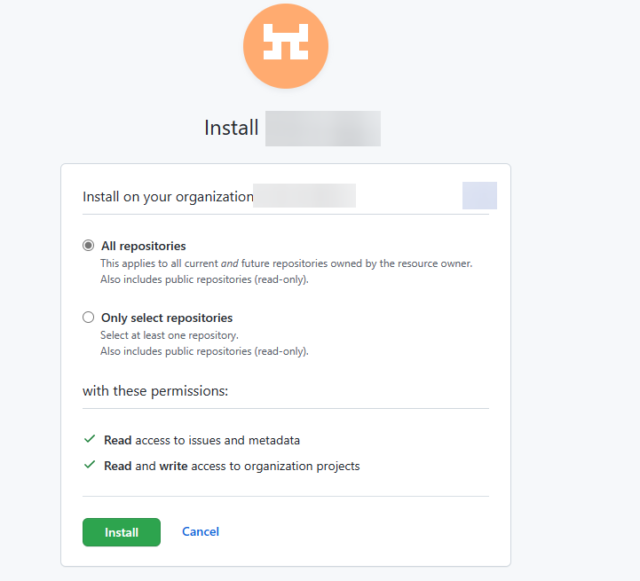Click the current and future repositories description
This screenshot has height=581, width=640.
(x=286, y=264)
